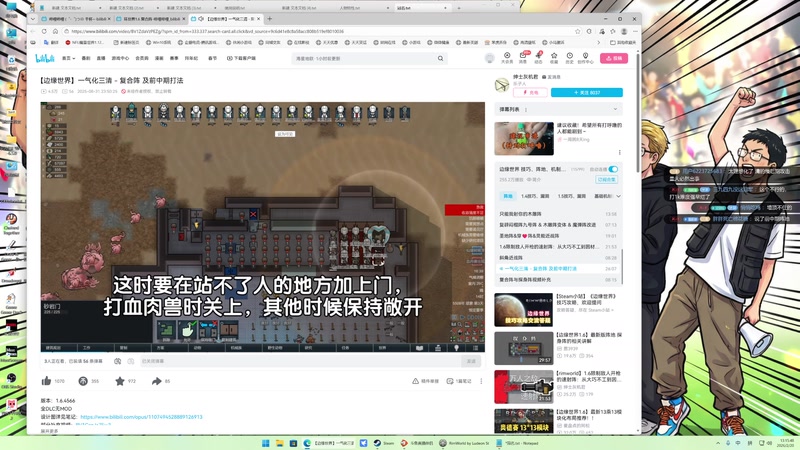The width and height of the screenshot is (800, 450).
Task: Click the bilibili logo
Action: pyautogui.click(x=45, y=58)
